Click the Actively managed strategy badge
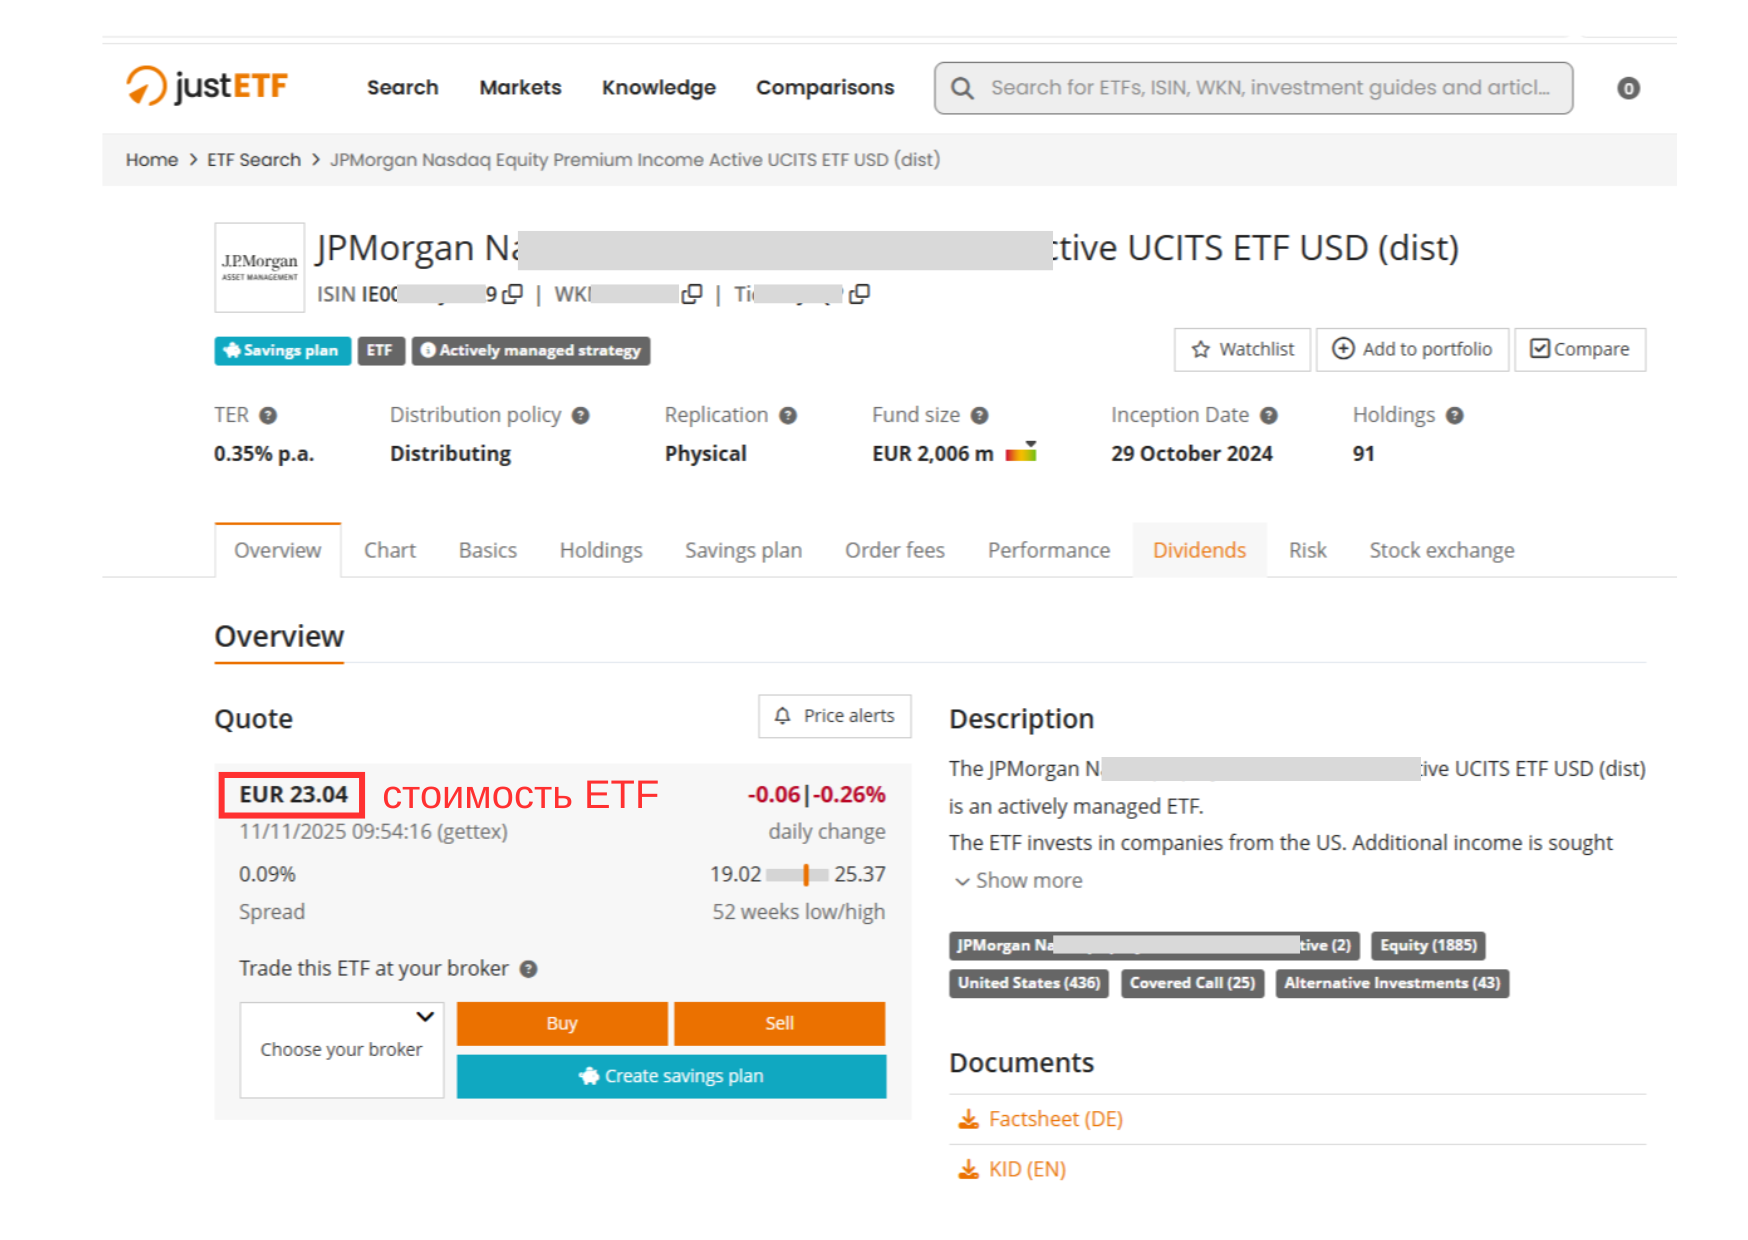This screenshot has height=1240, width=1748. coord(531,350)
